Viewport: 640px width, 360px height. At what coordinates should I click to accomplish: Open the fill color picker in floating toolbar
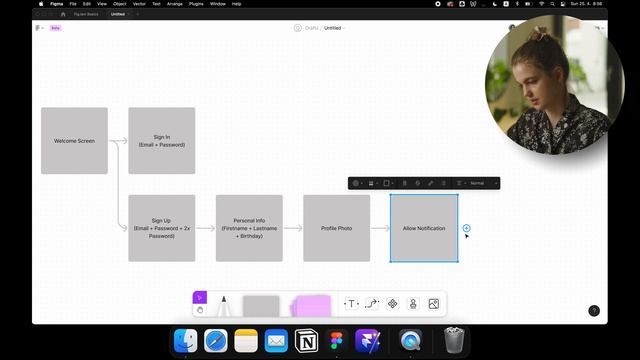(358, 183)
